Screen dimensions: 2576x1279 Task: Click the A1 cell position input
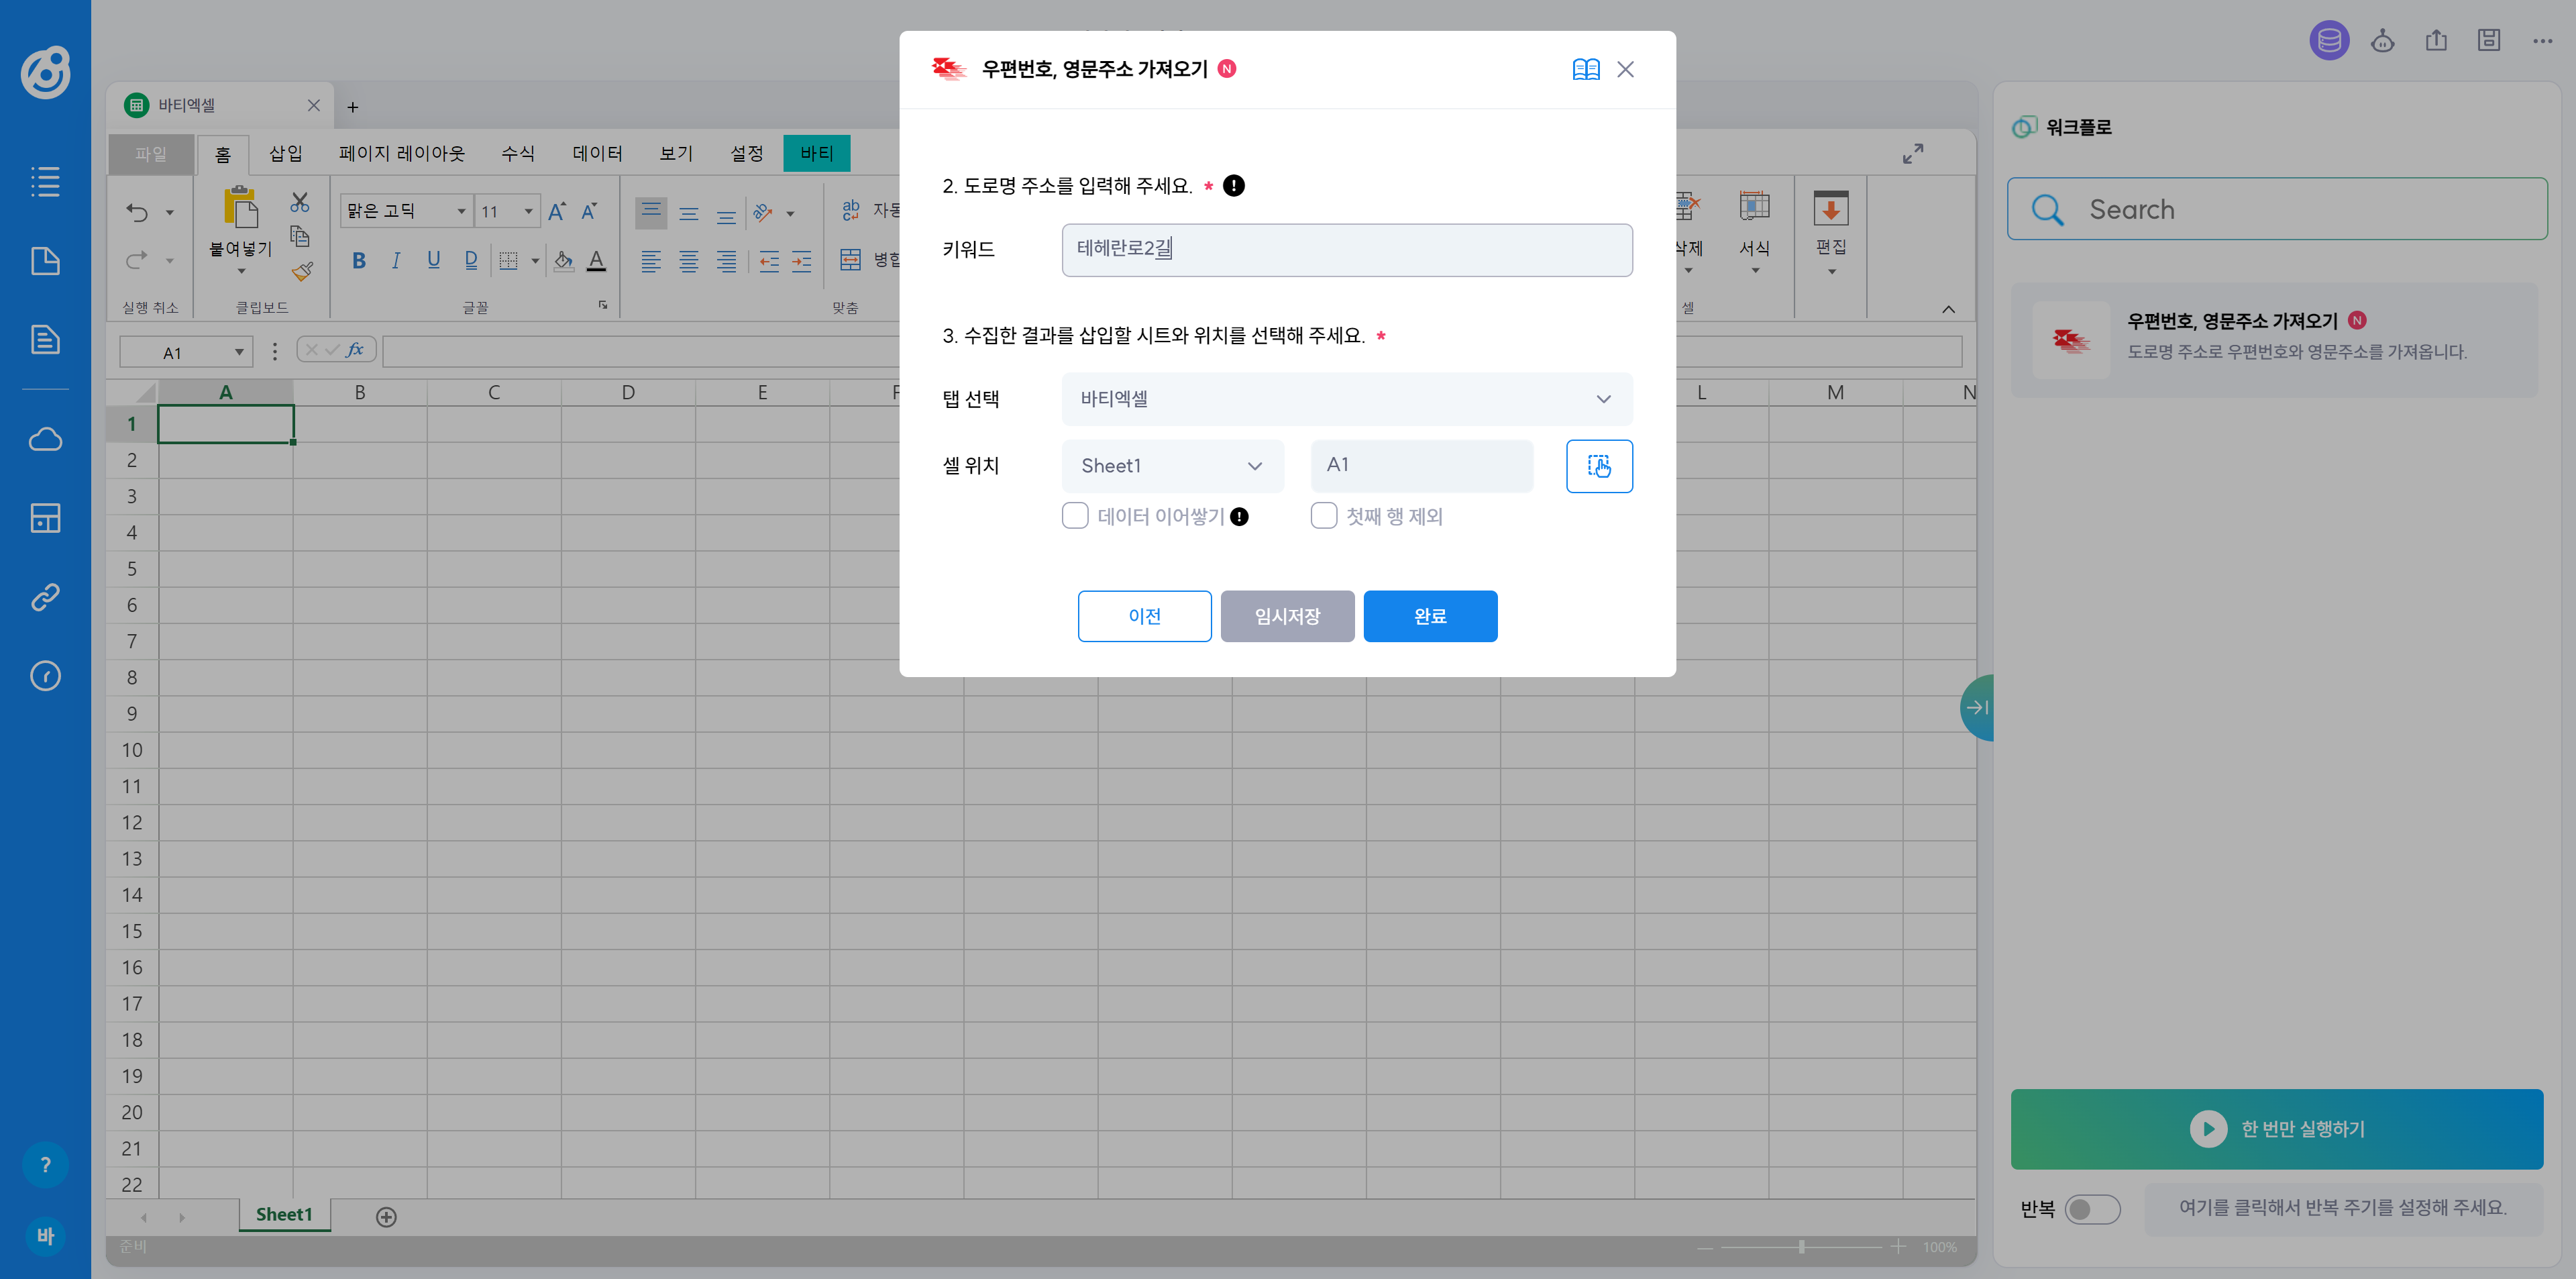pos(1421,466)
